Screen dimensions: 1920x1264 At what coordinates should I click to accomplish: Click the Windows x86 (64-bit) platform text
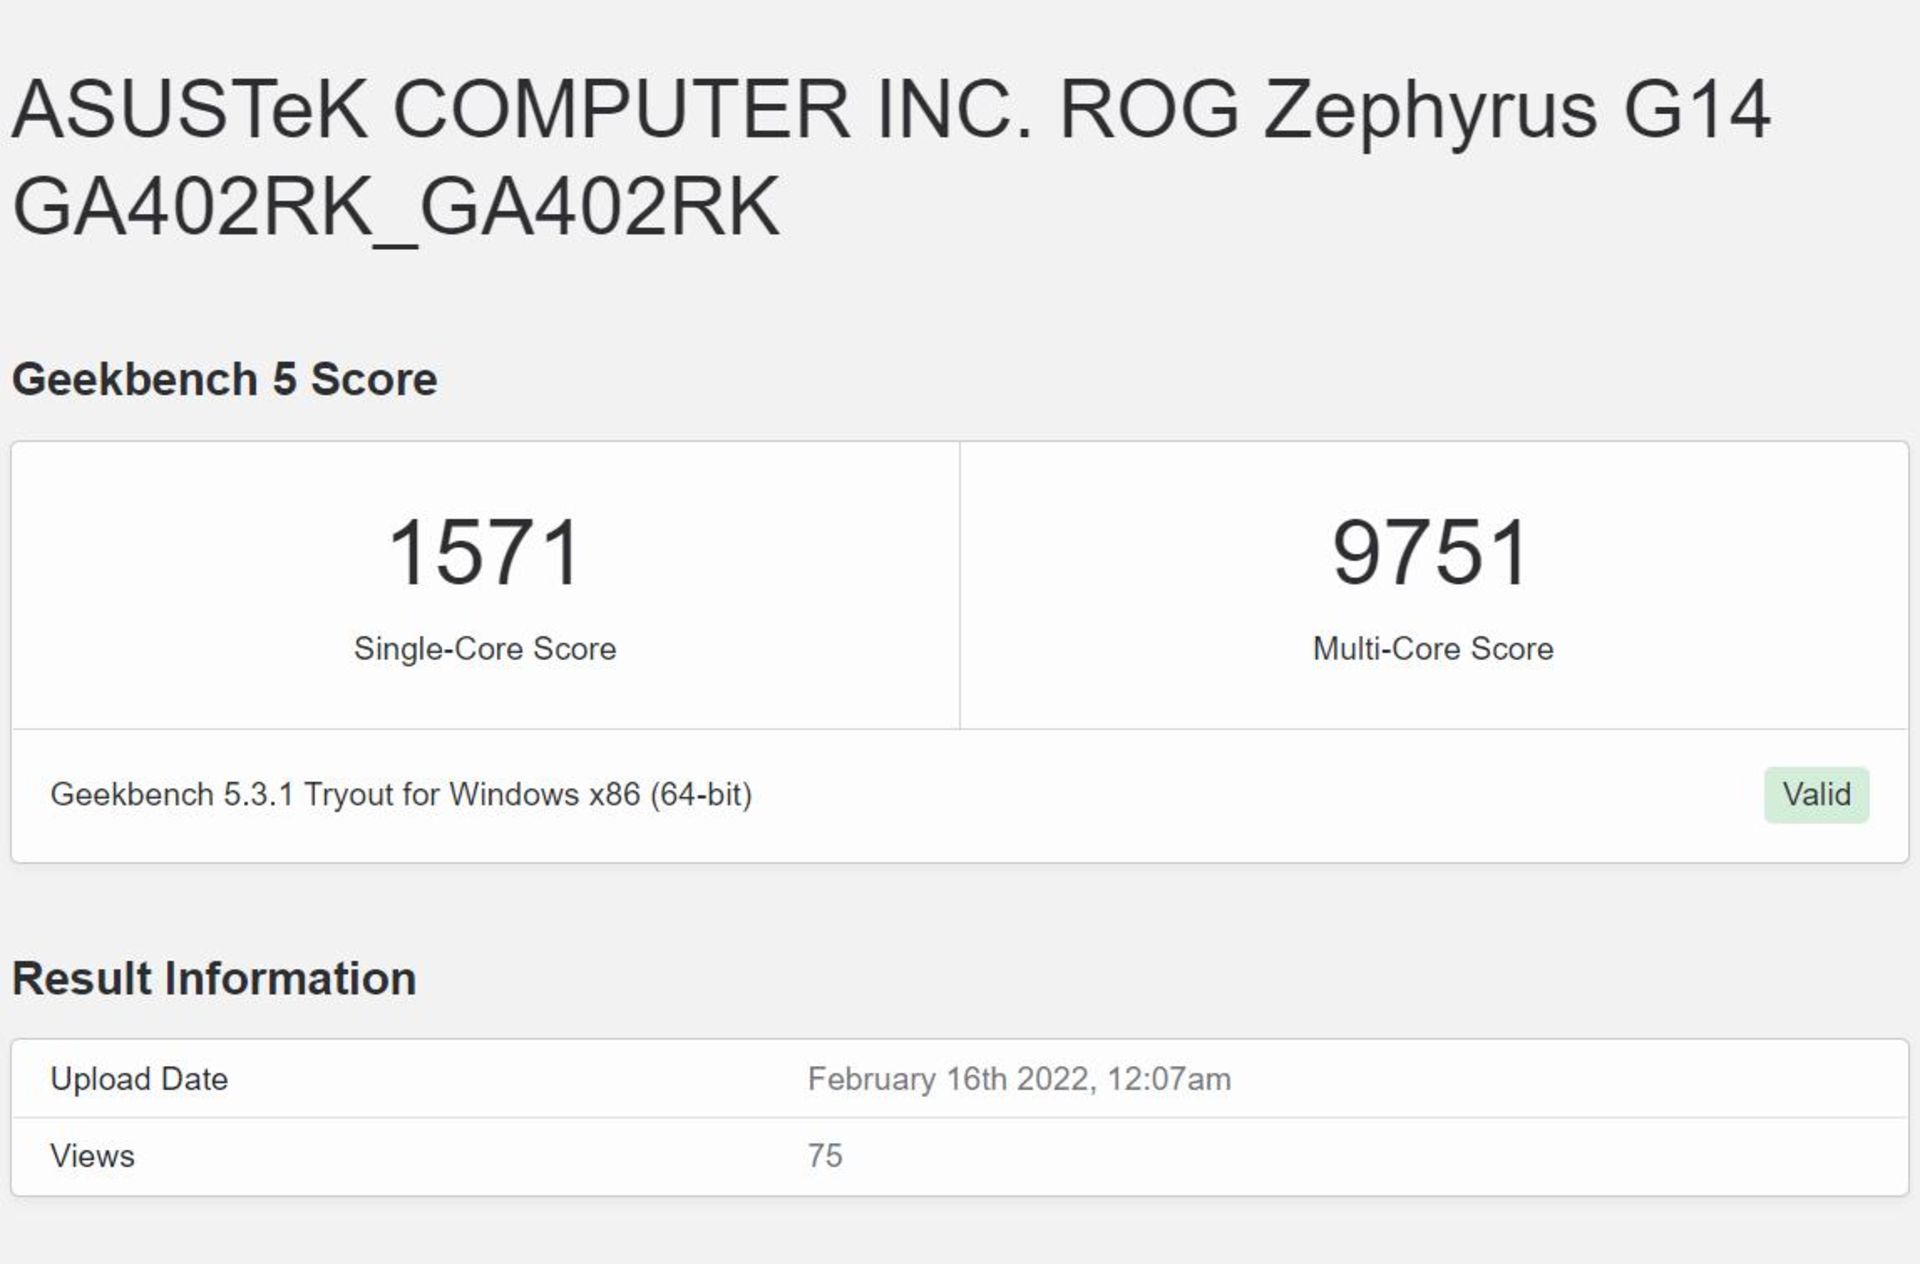pos(600,795)
